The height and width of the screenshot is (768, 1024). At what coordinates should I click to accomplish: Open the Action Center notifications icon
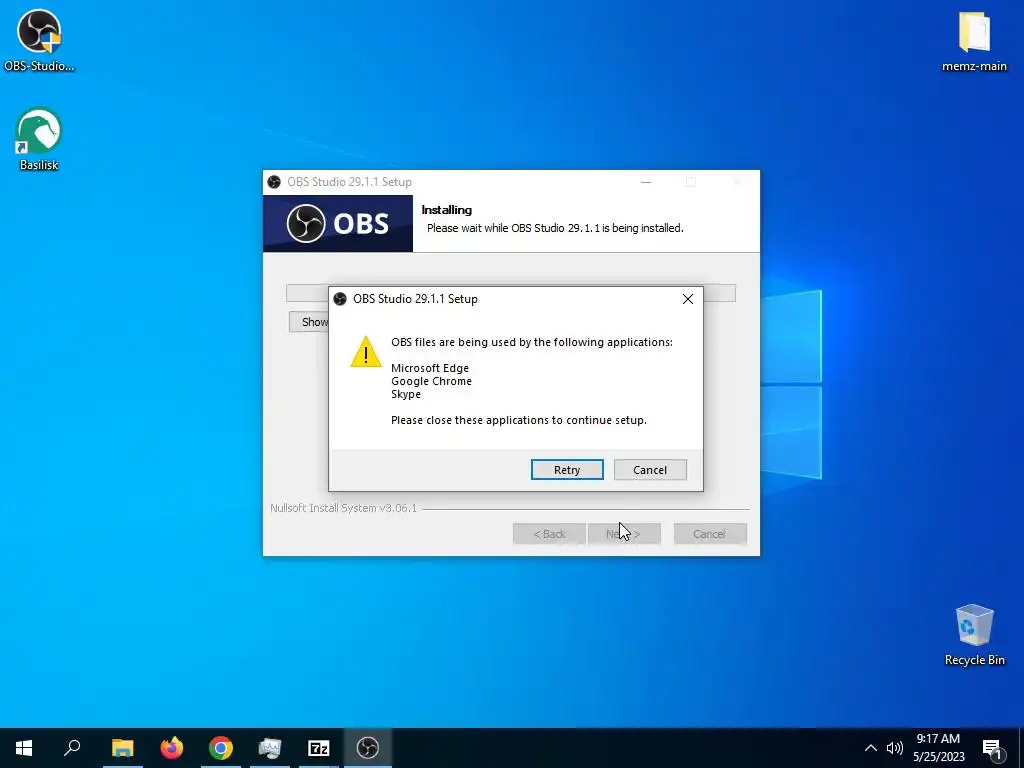pos(992,748)
